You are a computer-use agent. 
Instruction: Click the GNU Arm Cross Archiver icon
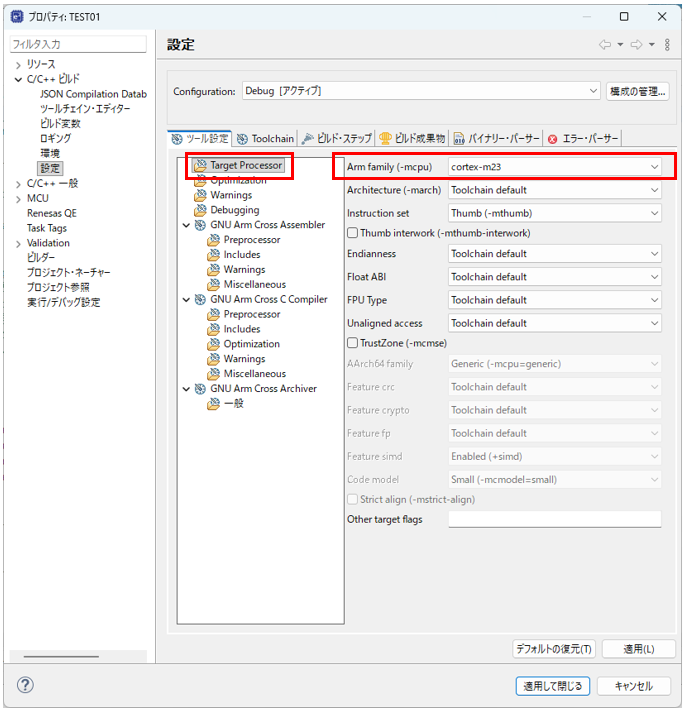tap(200, 388)
